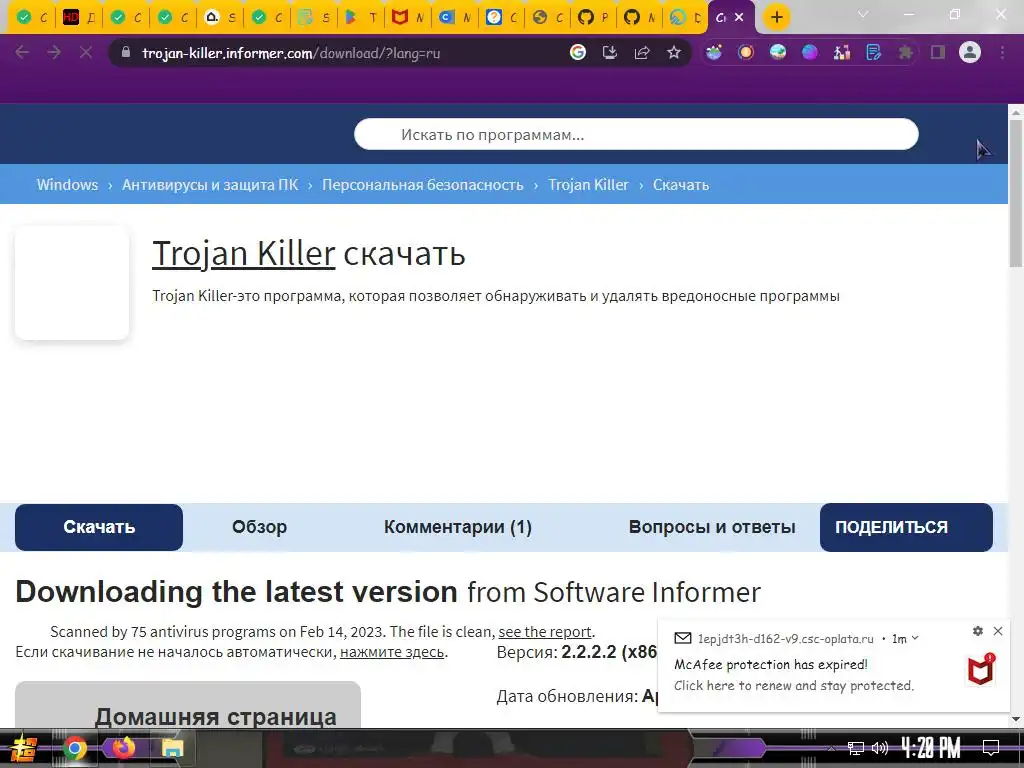Click the Google icon in the address bar
The height and width of the screenshot is (768, 1024).
[x=577, y=52]
